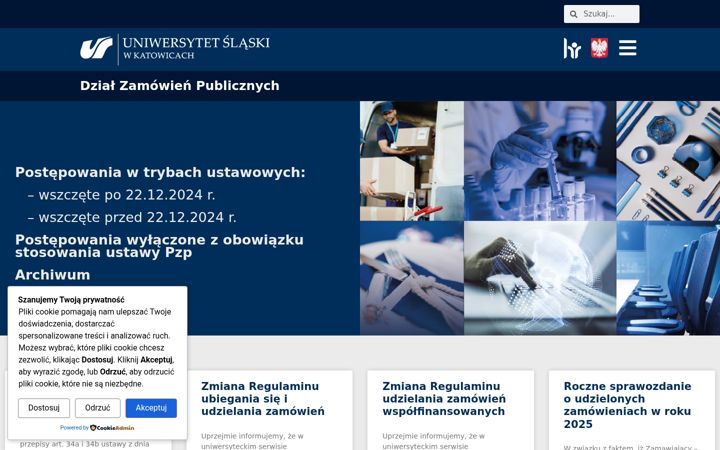The image size is (720, 450).
Task: Open the Uniwersytet Śląski logo homepage
Action: coord(175,48)
